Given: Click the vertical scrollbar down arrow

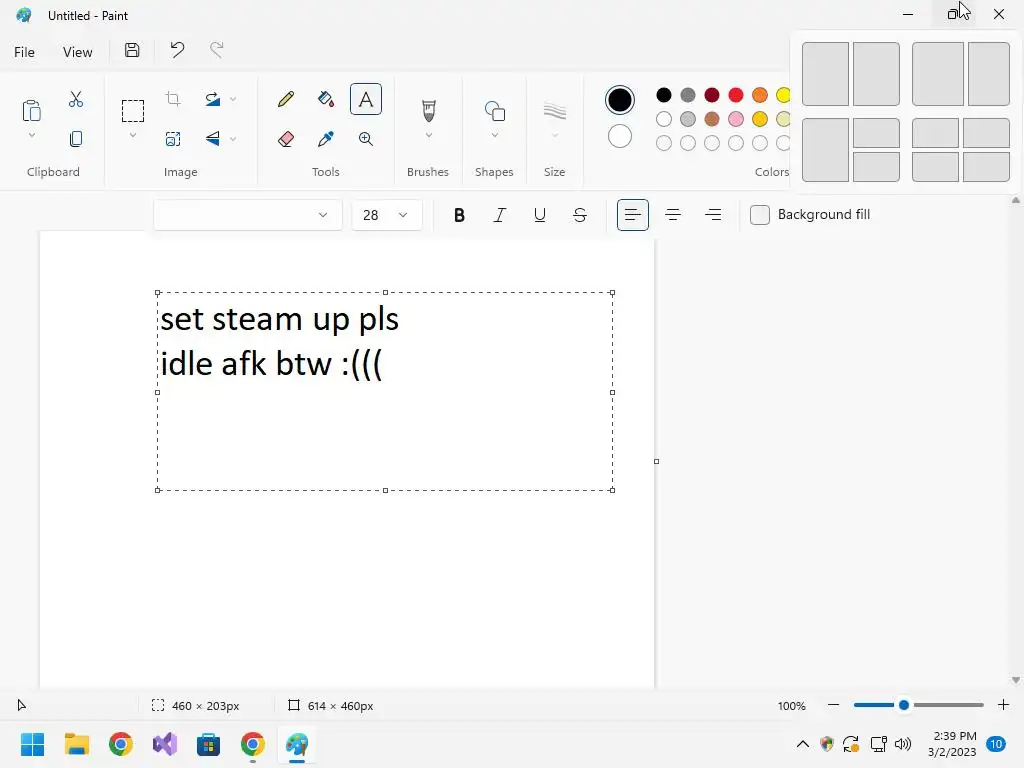Looking at the screenshot, I should point(1016,680).
